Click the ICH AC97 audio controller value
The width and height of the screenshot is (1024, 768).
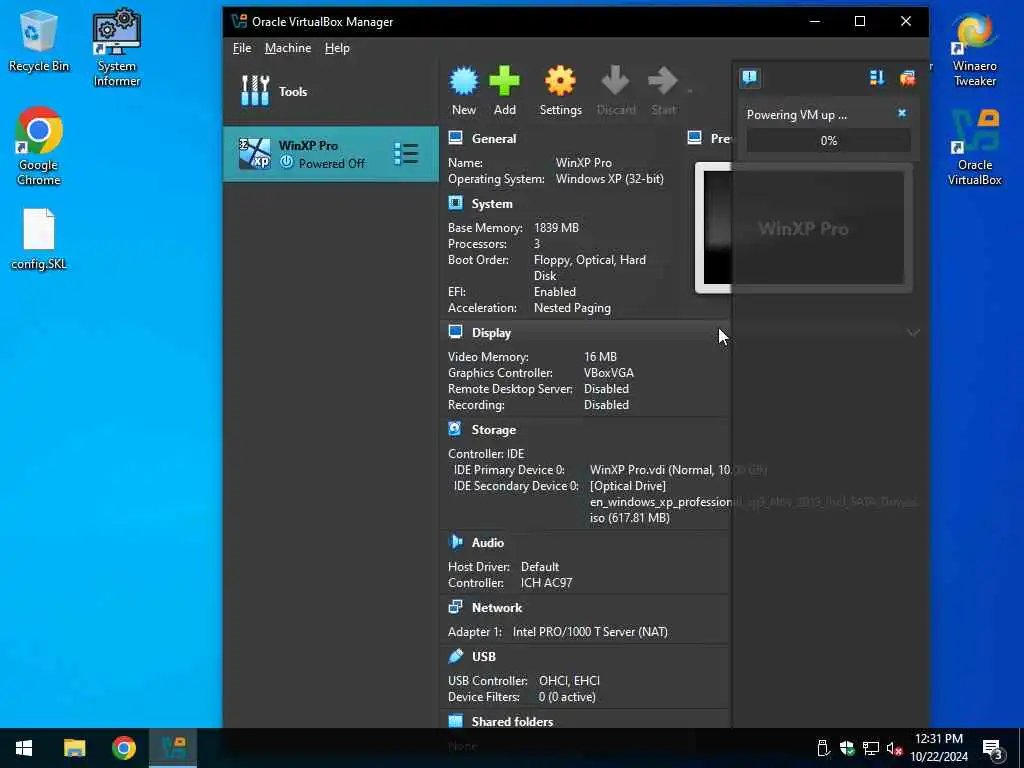pyautogui.click(x=546, y=583)
